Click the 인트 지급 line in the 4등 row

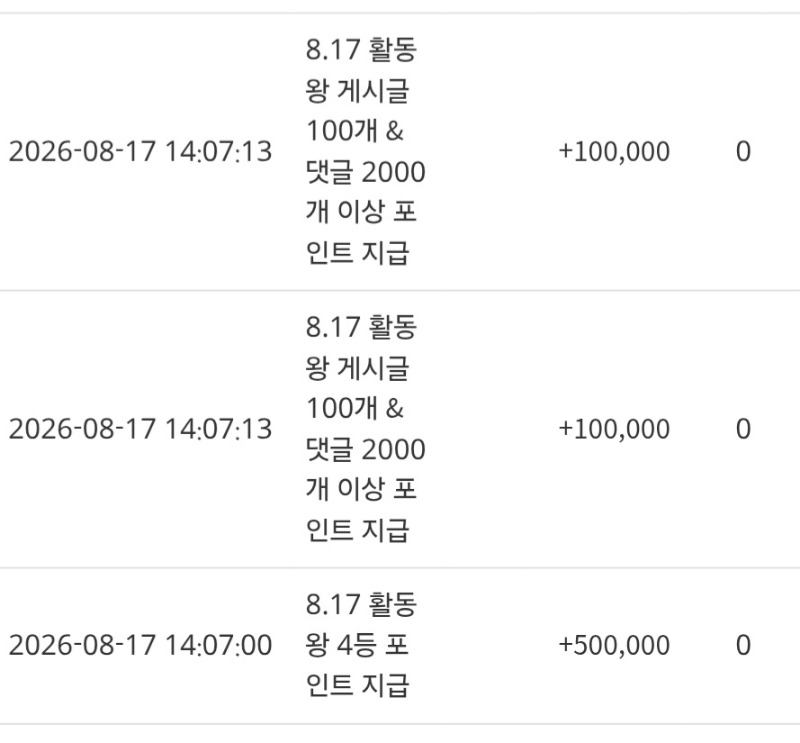click(358, 686)
